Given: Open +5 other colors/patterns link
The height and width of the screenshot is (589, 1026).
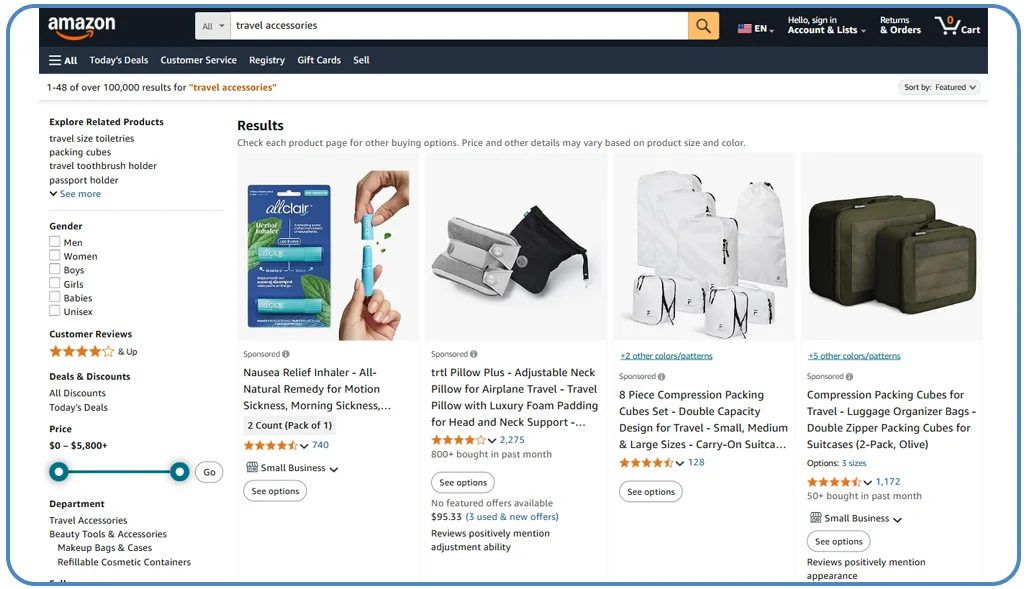Looking at the screenshot, I should pos(854,356).
